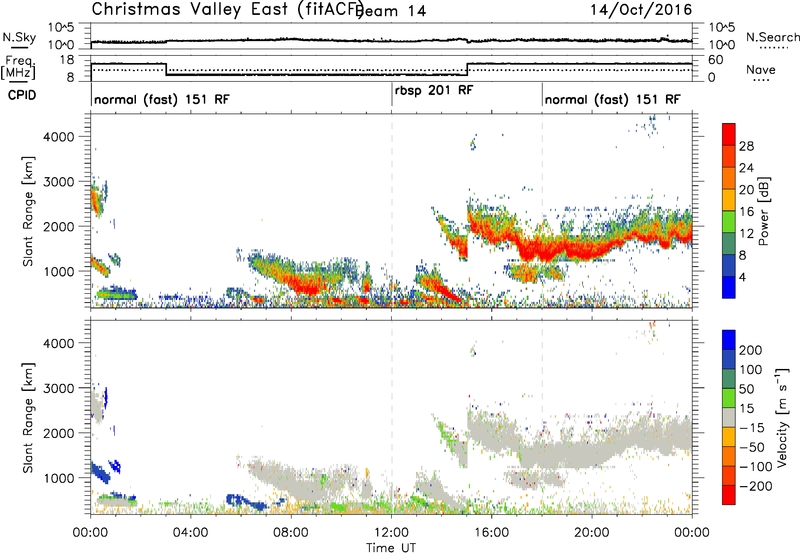Click the '20:00' time axis tick label
Screen dimensions: 800x554
592,533
